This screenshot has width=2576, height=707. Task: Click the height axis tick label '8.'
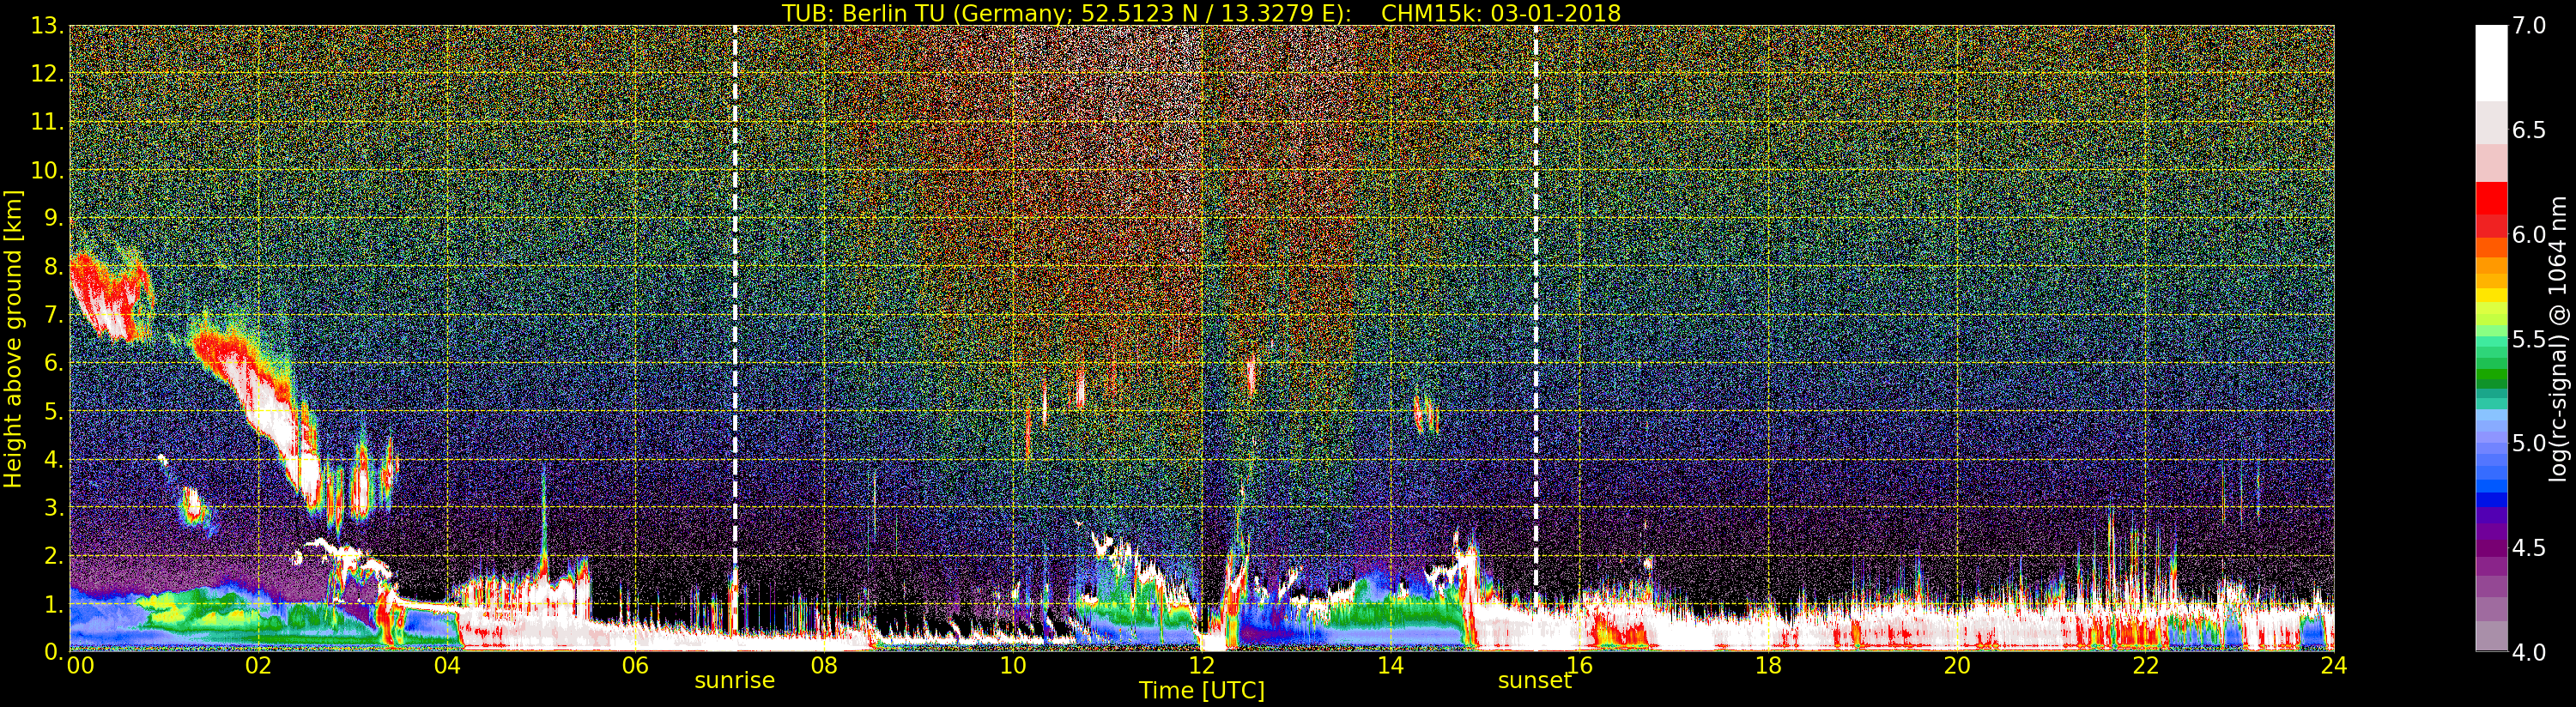[54, 267]
